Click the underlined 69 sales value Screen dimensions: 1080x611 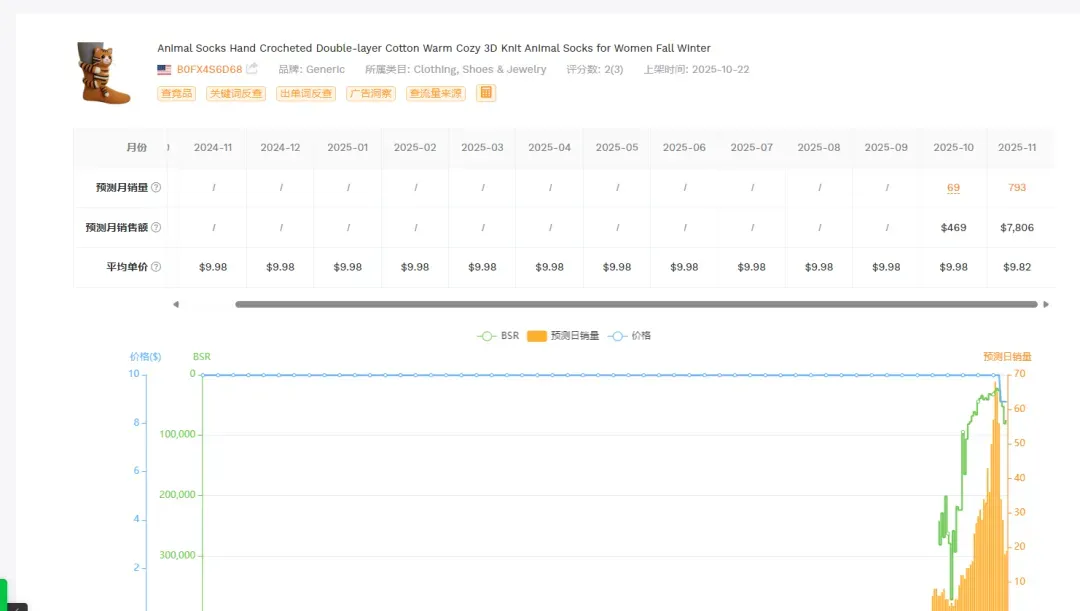953,187
